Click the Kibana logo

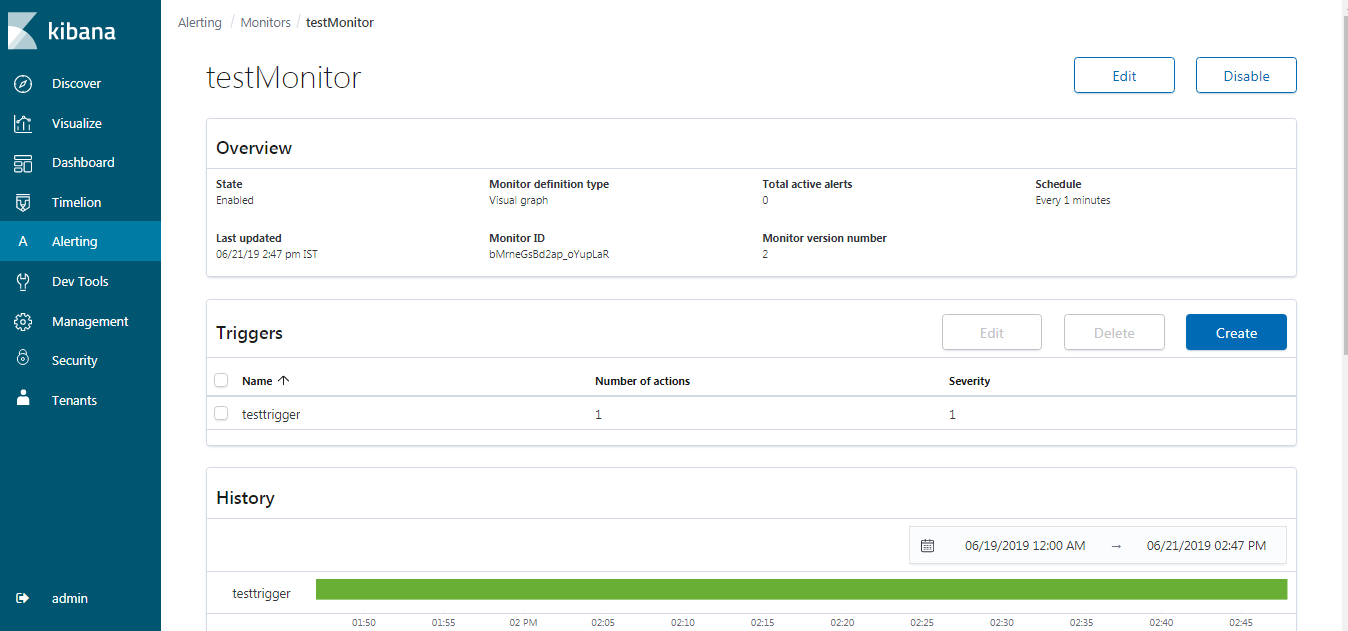pyautogui.click(x=63, y=31)
